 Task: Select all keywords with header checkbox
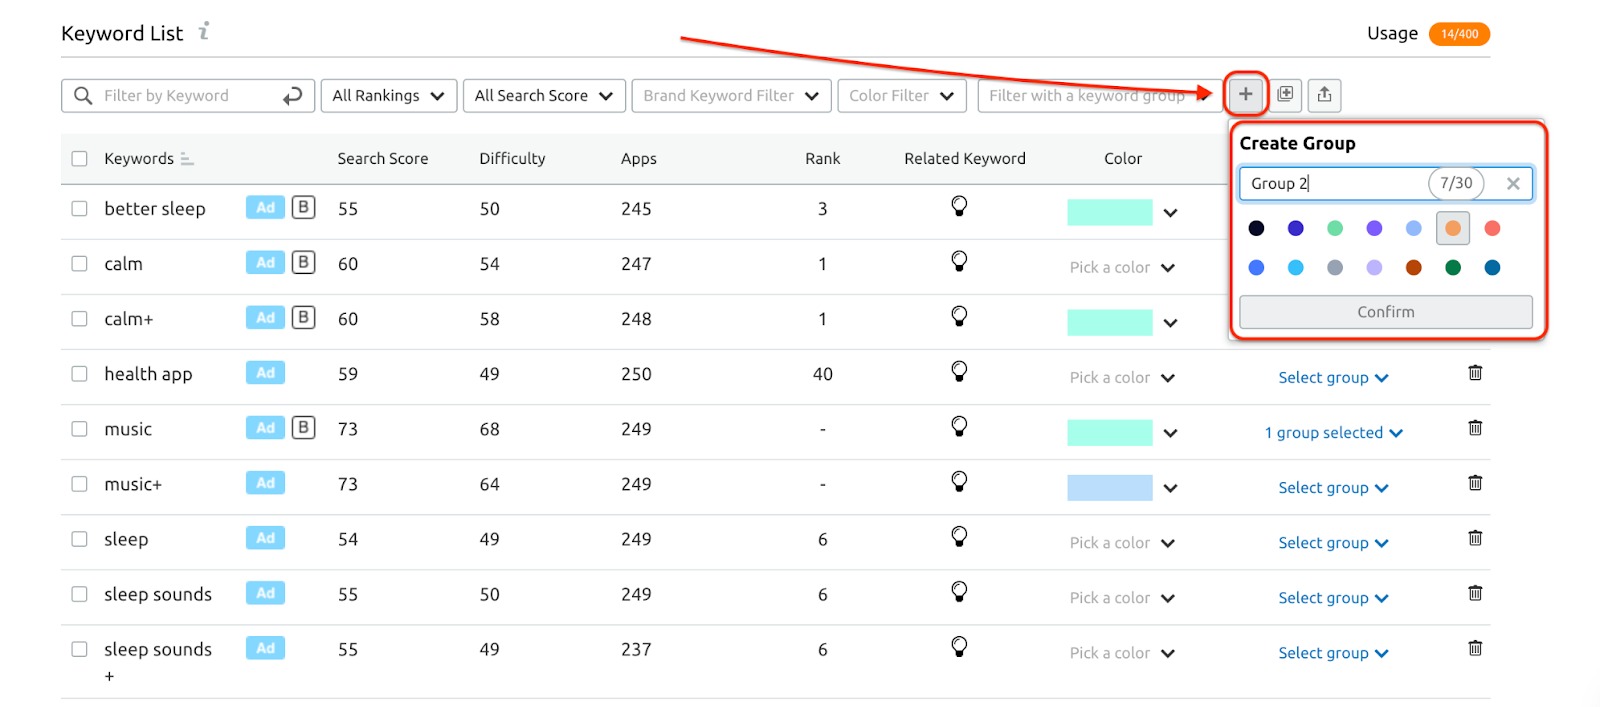[80, 159]
